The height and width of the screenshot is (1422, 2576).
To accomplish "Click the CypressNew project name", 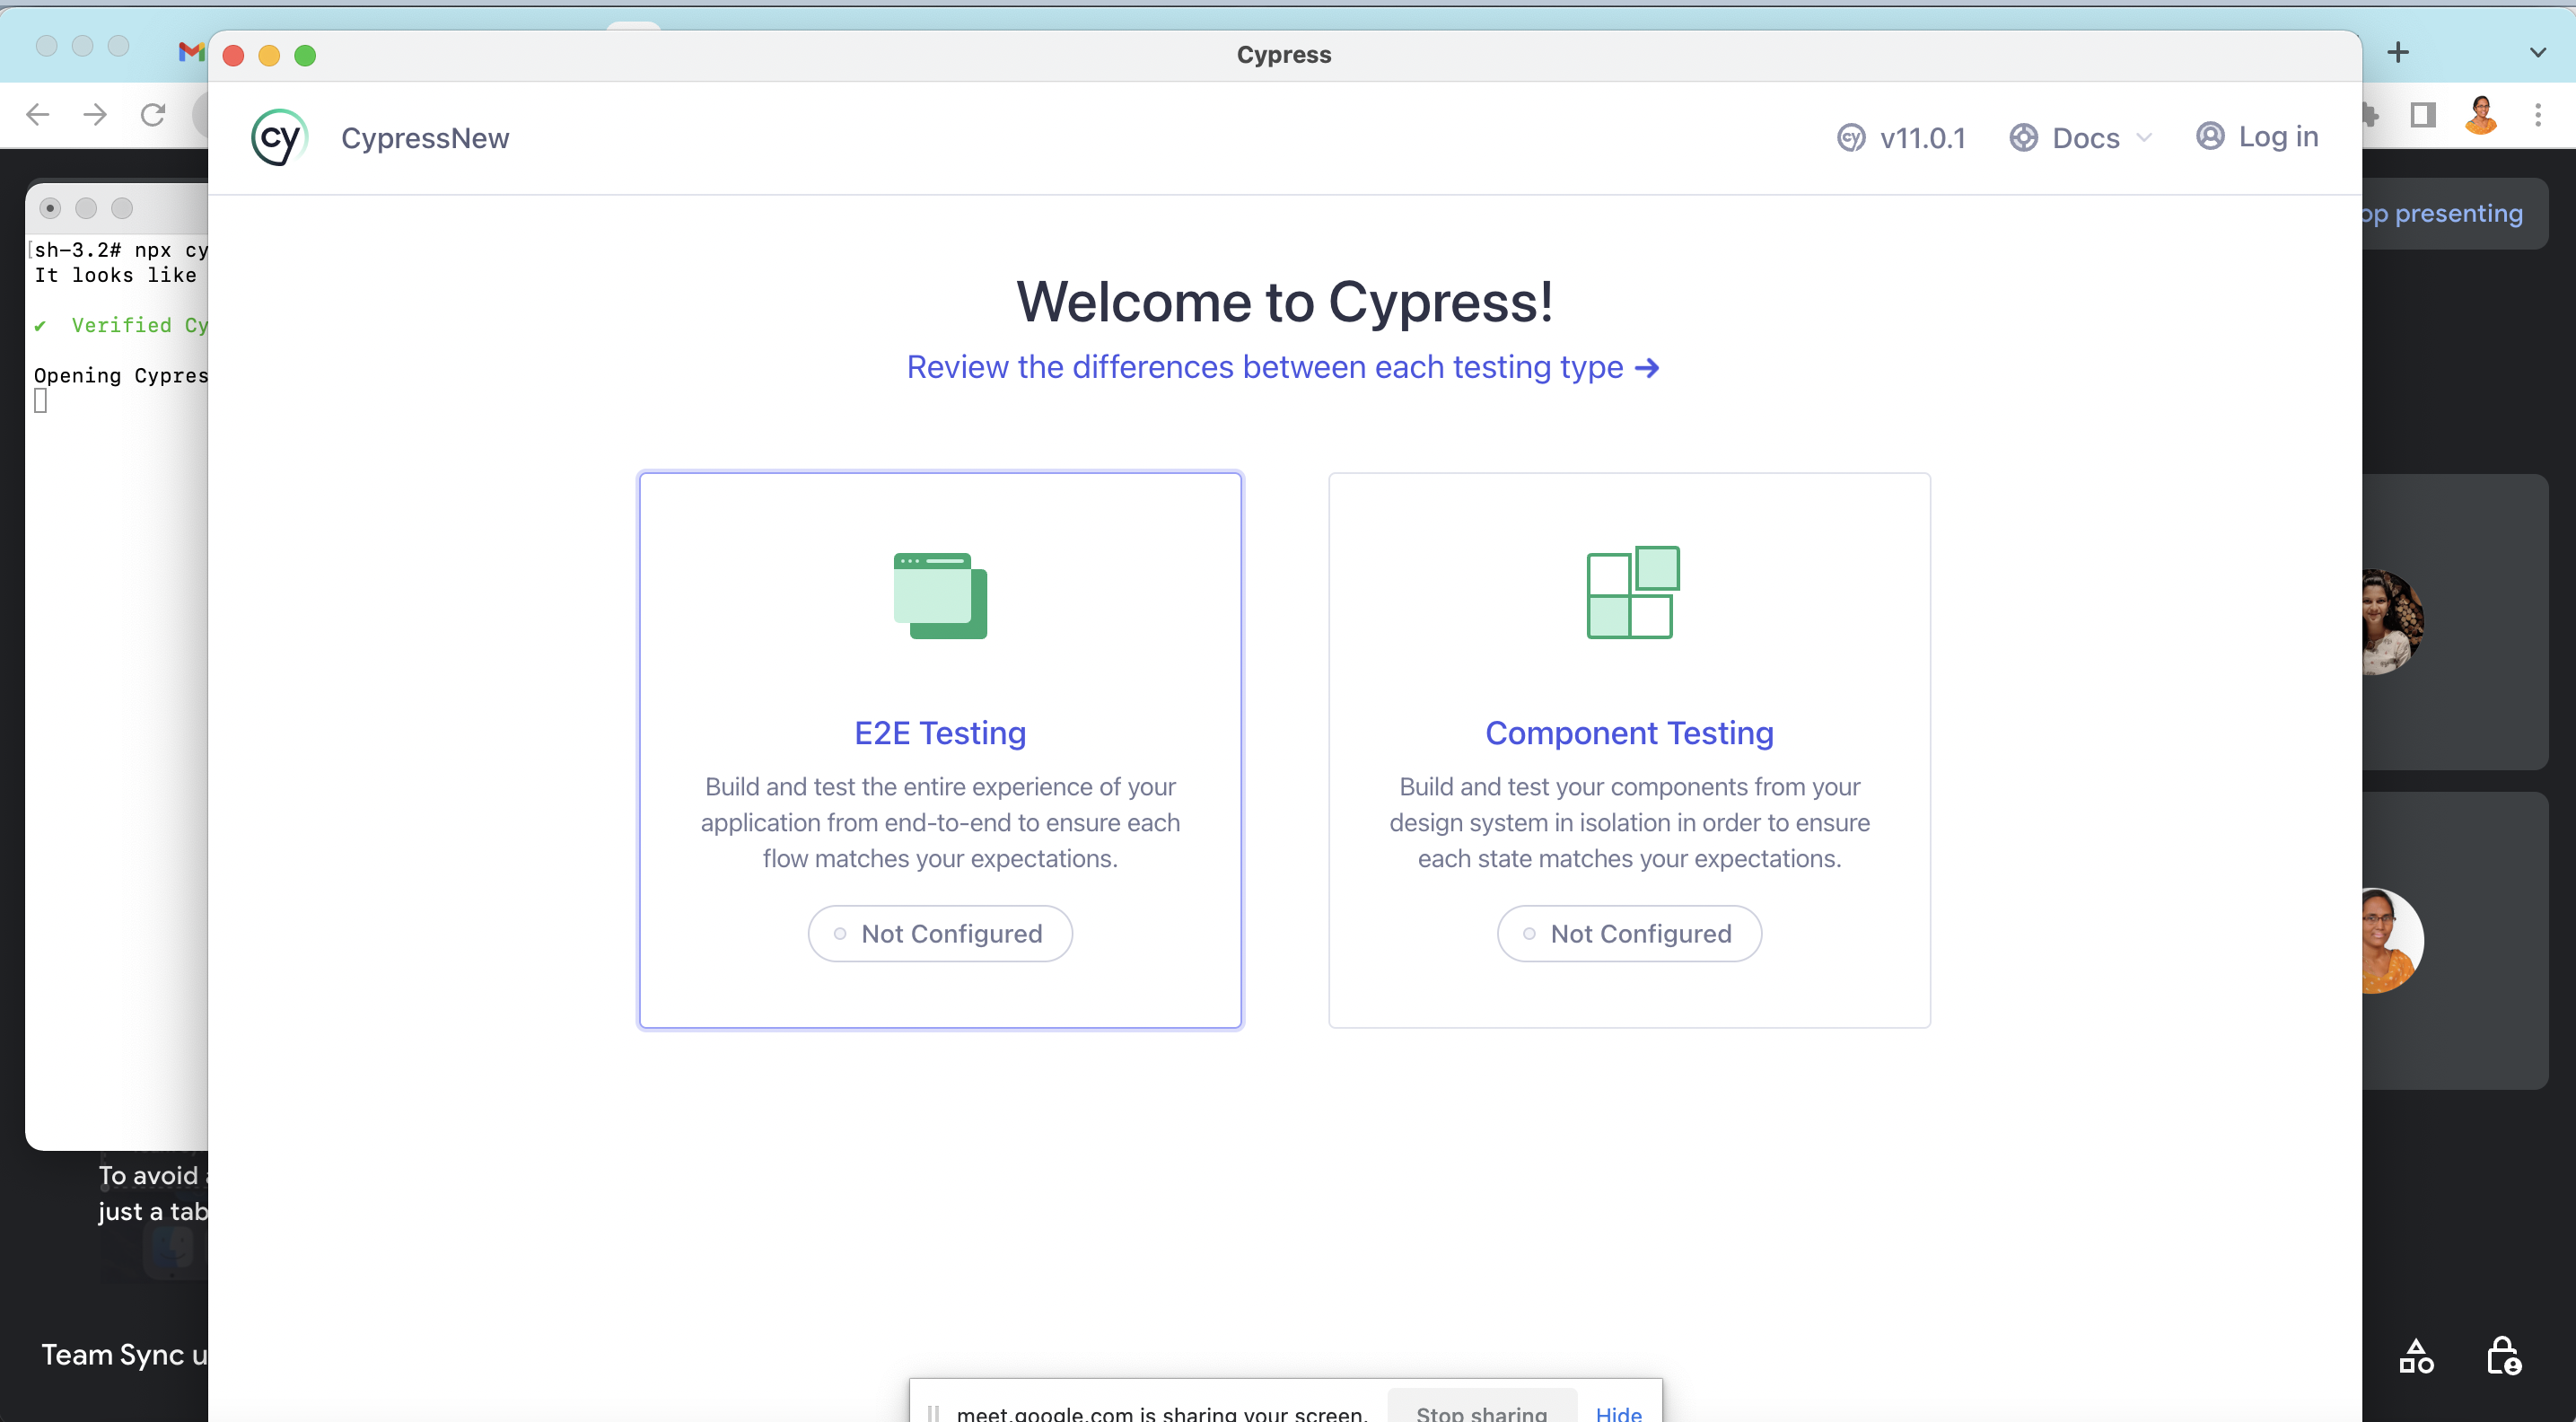I will 425,138.
